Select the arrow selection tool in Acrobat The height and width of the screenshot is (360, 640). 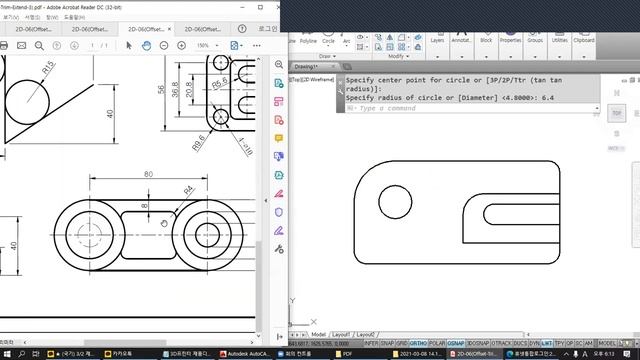(129, 45)
